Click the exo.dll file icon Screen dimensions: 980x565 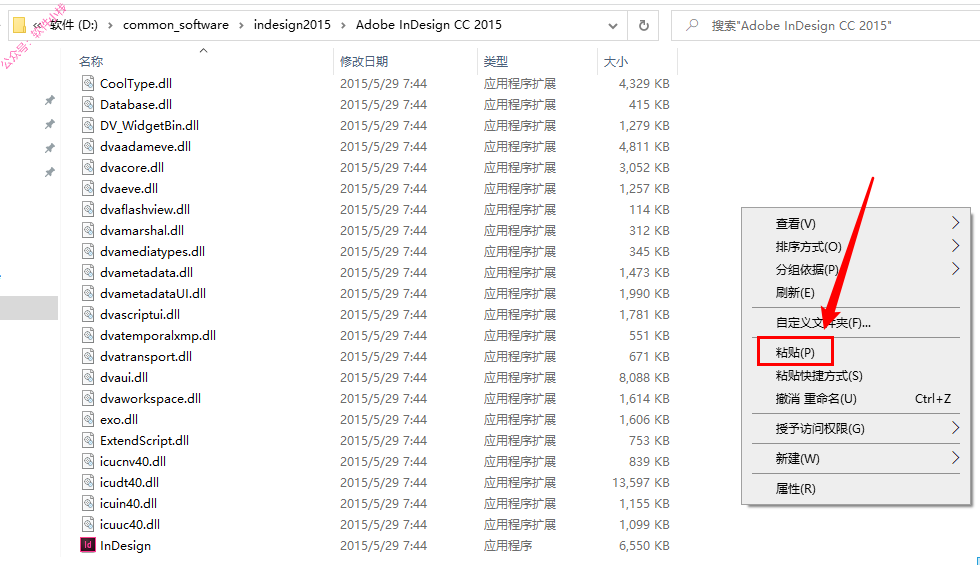88,419
